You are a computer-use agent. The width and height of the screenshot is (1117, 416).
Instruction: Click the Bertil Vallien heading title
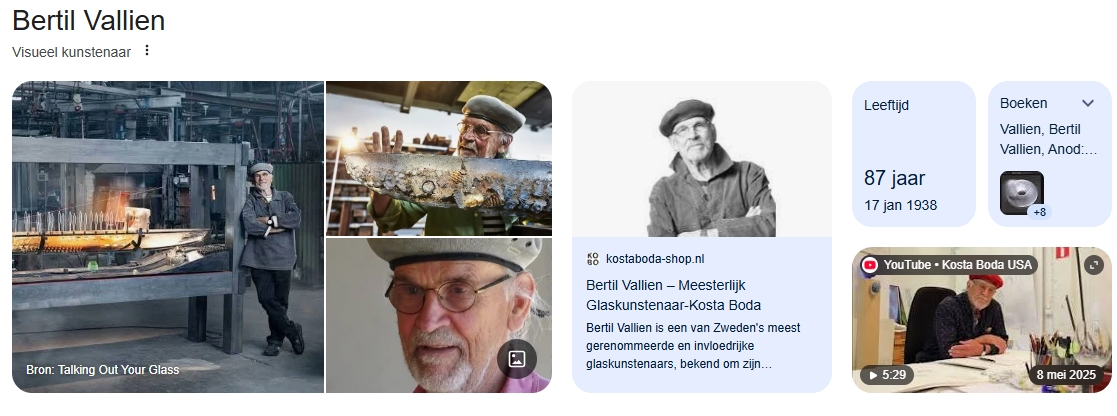click(x=88, y=21)
